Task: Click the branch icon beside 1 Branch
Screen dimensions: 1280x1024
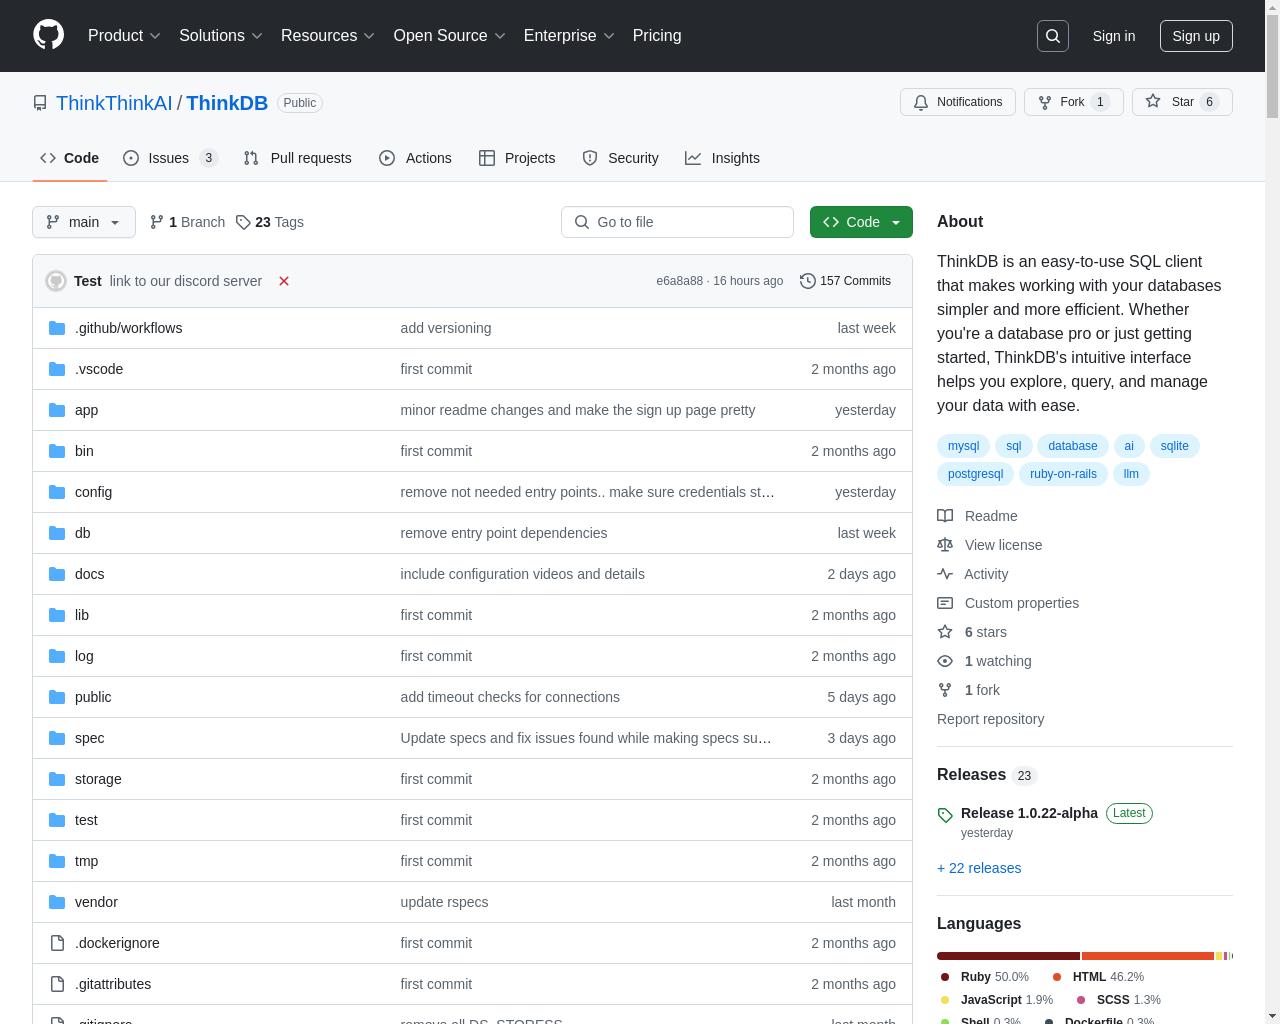Action: pyautogui.click(x=157, y=222)
